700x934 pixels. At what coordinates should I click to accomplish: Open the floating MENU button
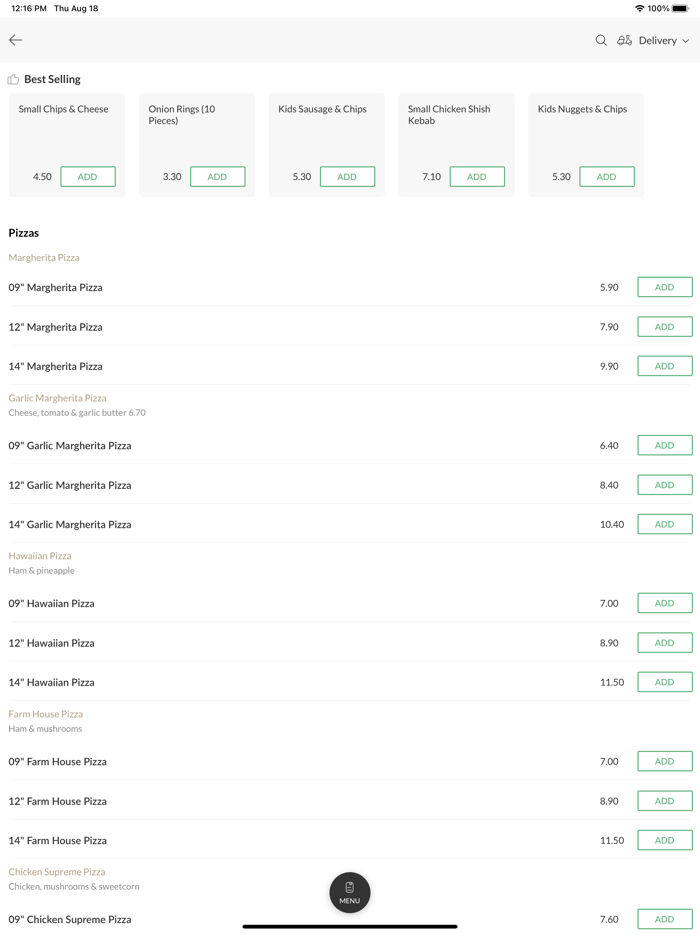pos(350,892)
